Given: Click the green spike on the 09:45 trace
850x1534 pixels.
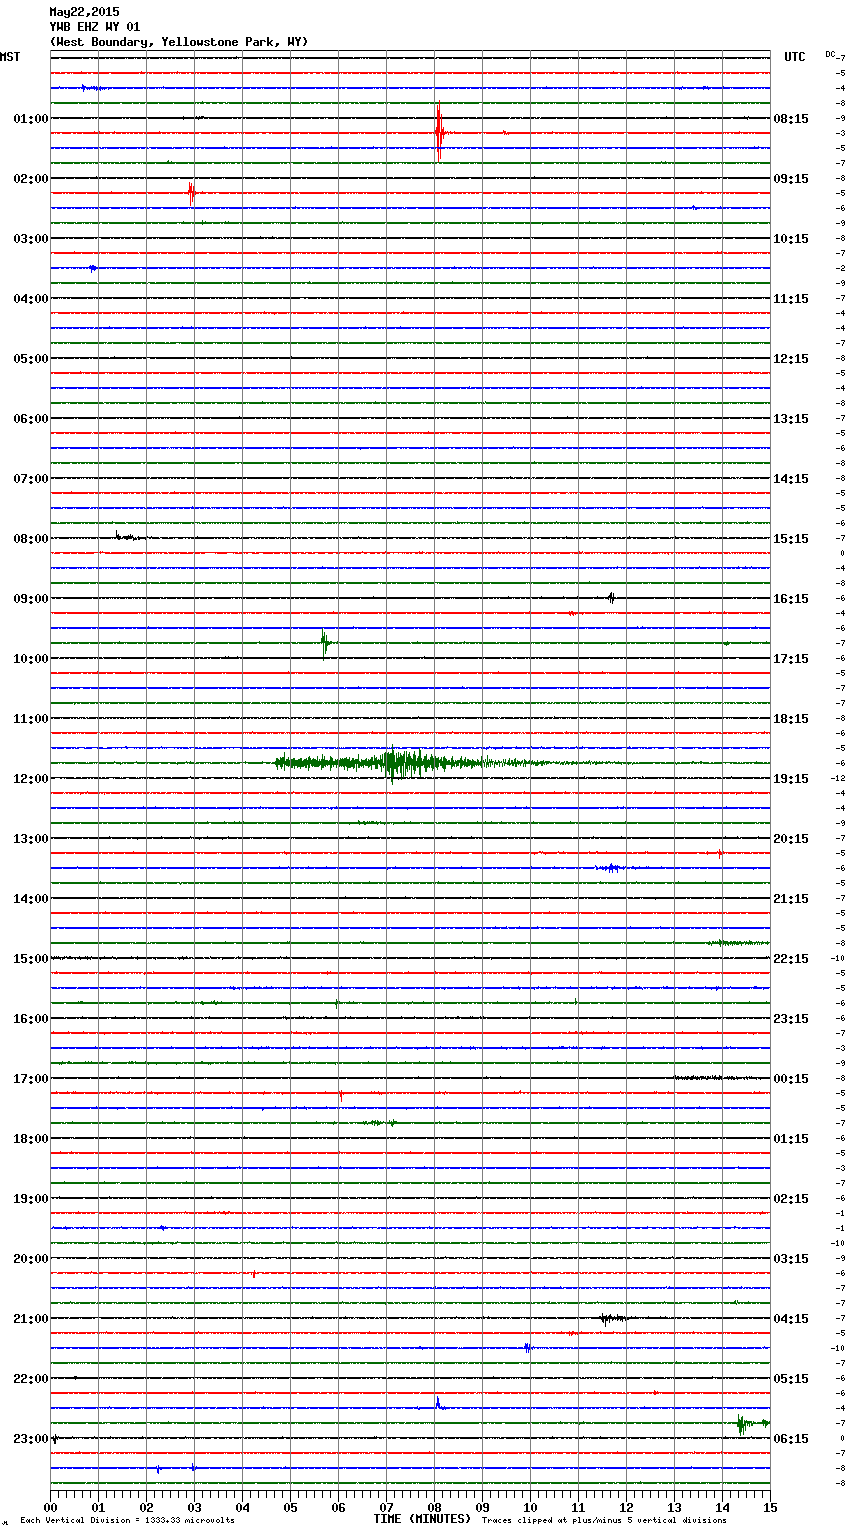Looking at the screenshot, I should click(x=324, y=643).
